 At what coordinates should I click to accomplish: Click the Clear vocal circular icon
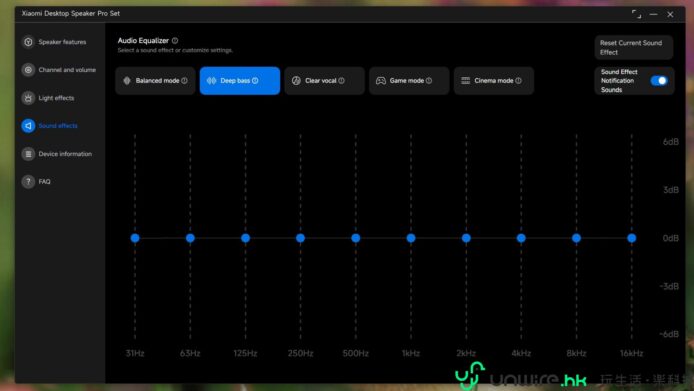[x=296, y=81]
